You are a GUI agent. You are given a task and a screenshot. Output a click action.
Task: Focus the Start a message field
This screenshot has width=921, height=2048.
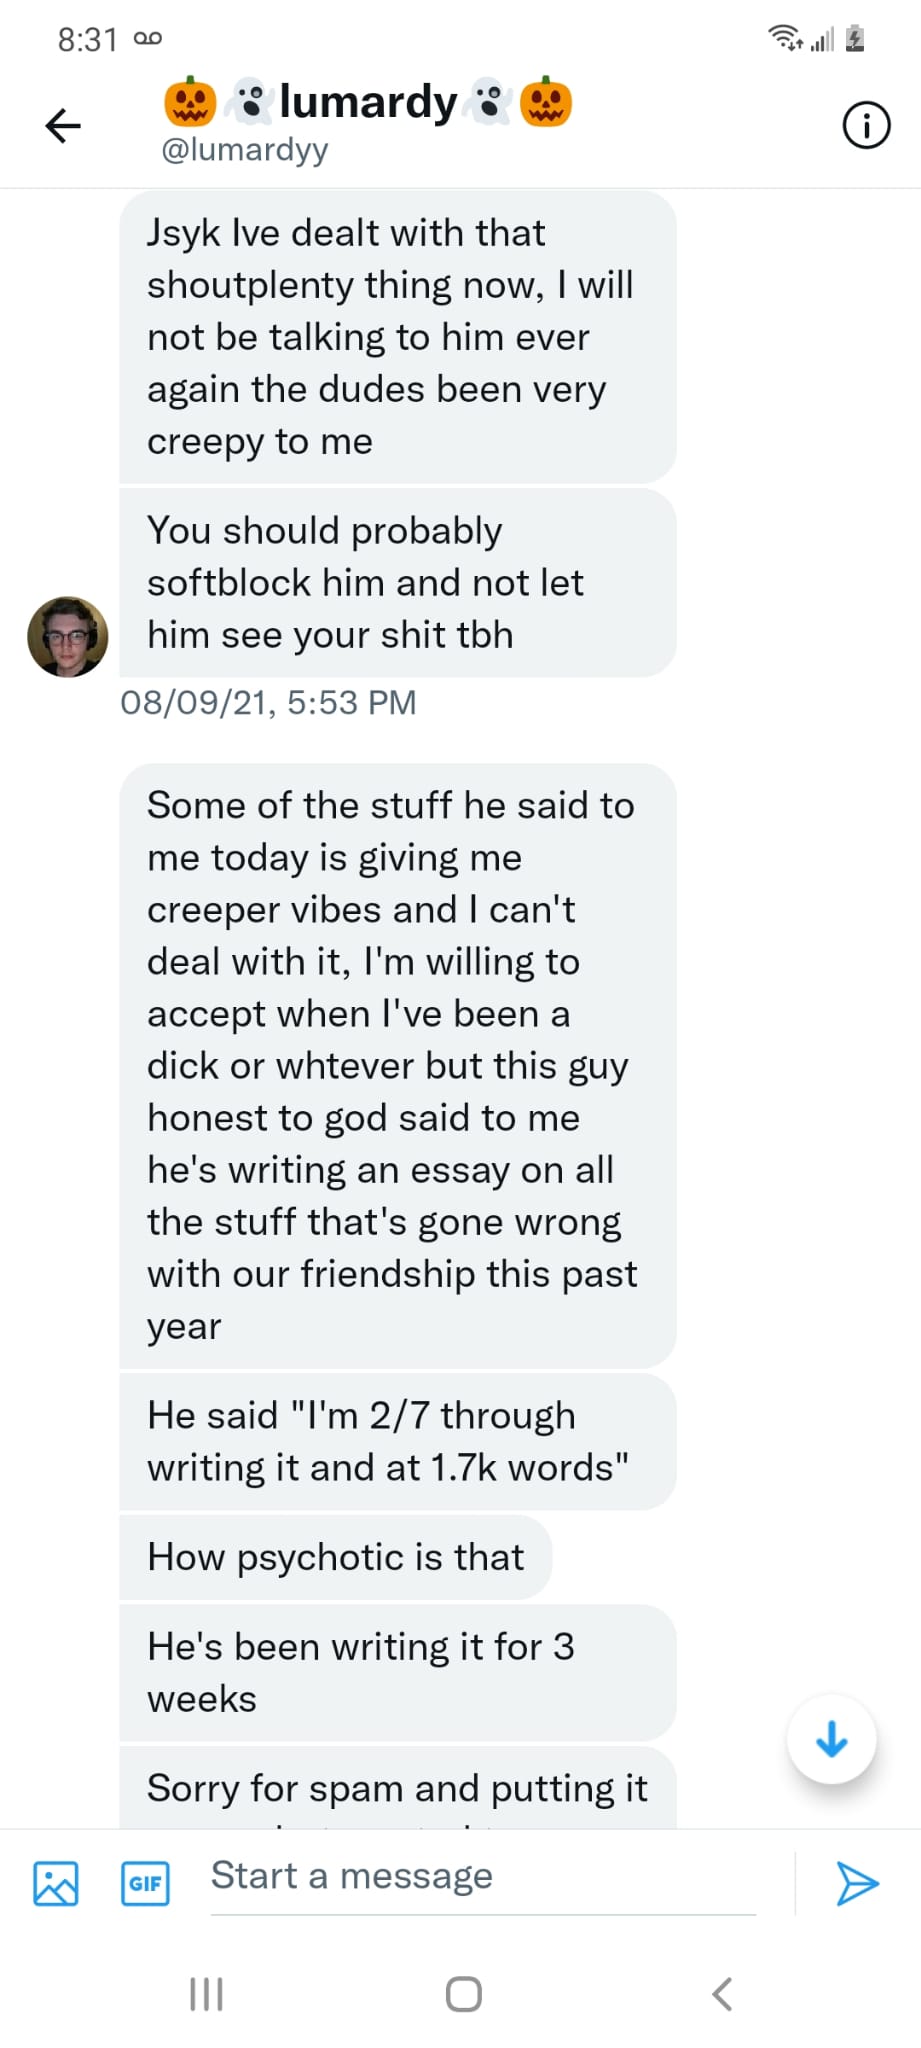482,1877
